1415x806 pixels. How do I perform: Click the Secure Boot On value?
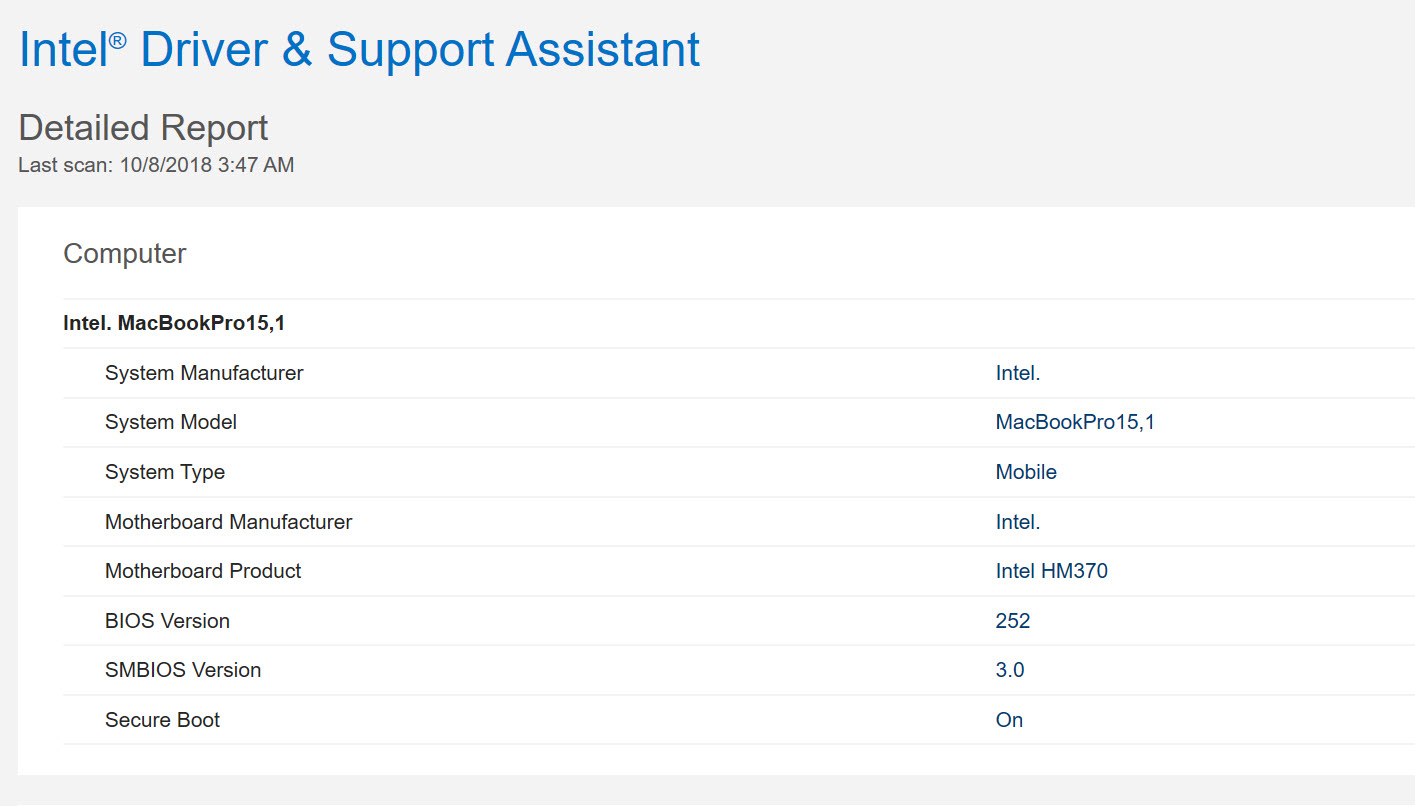1009,720
